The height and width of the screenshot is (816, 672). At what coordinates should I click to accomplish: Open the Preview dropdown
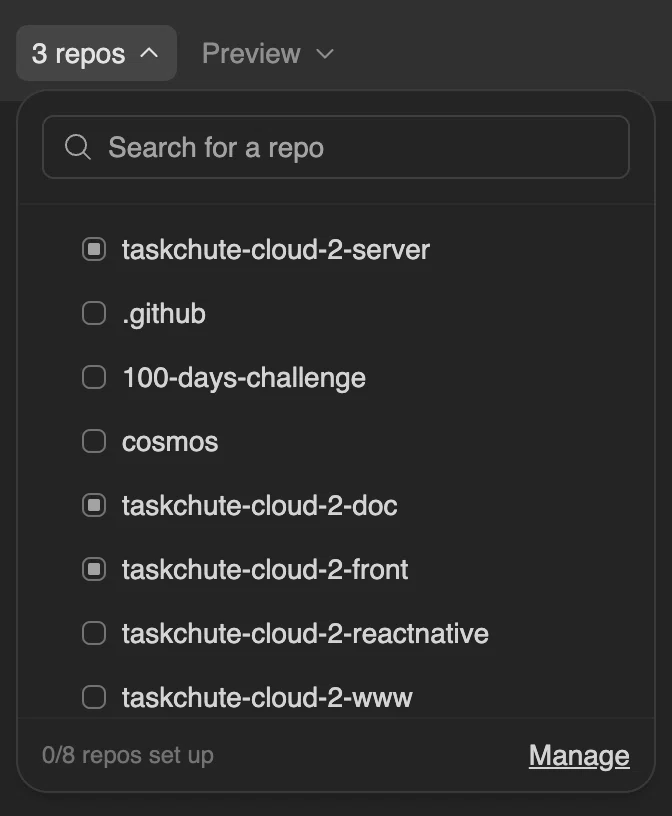pyautogui.click(x=268, y=53)
